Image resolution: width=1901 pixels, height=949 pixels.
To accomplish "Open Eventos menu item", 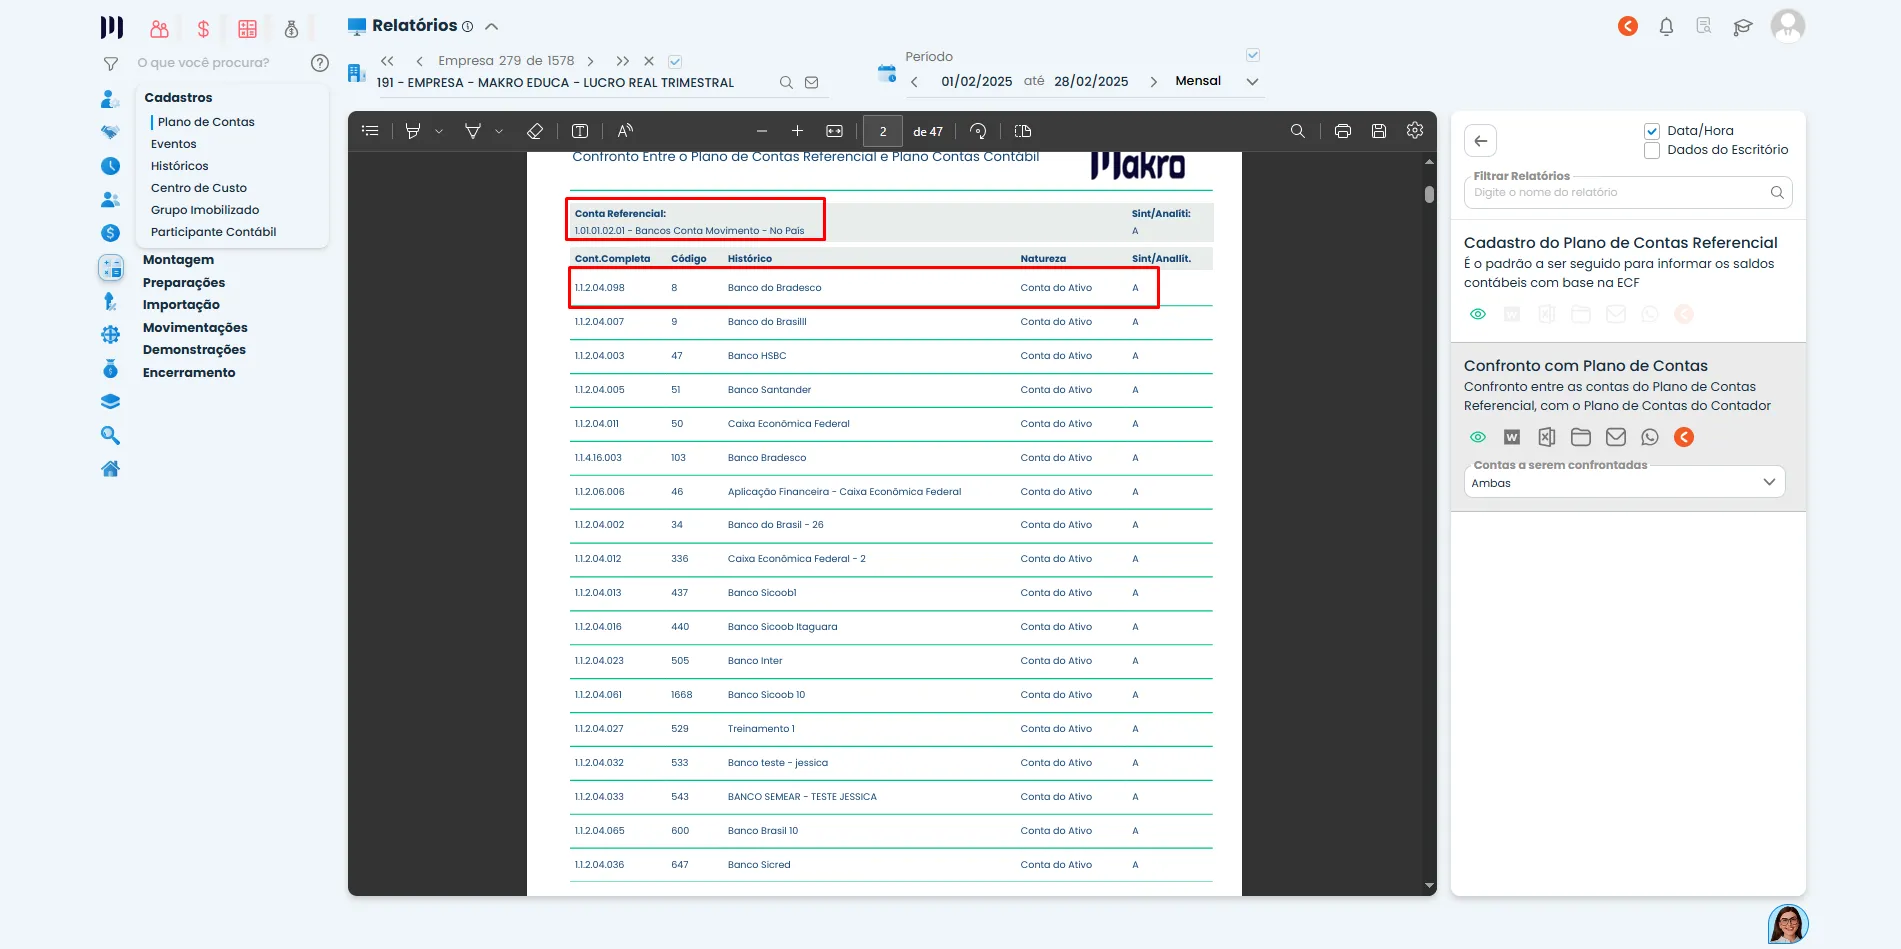I will point(174,144).
